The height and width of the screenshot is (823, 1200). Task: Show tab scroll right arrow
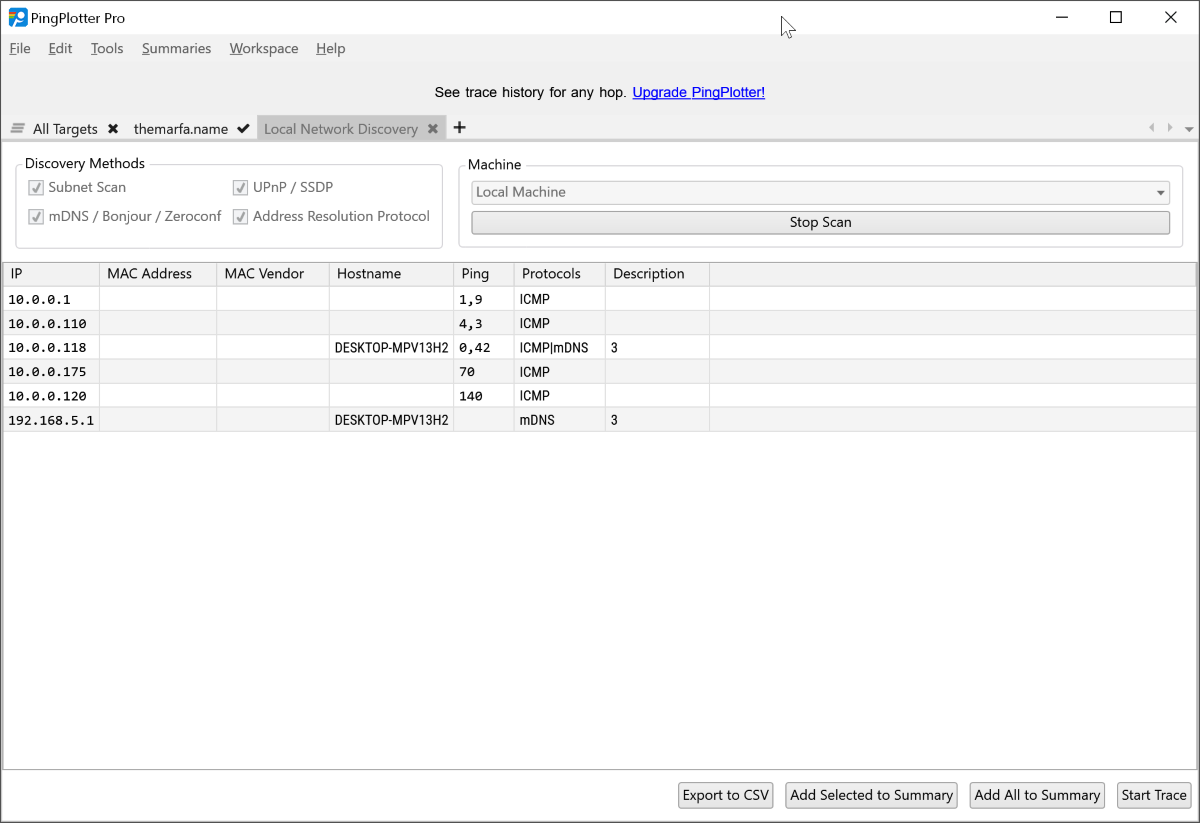pos(1170,128)
